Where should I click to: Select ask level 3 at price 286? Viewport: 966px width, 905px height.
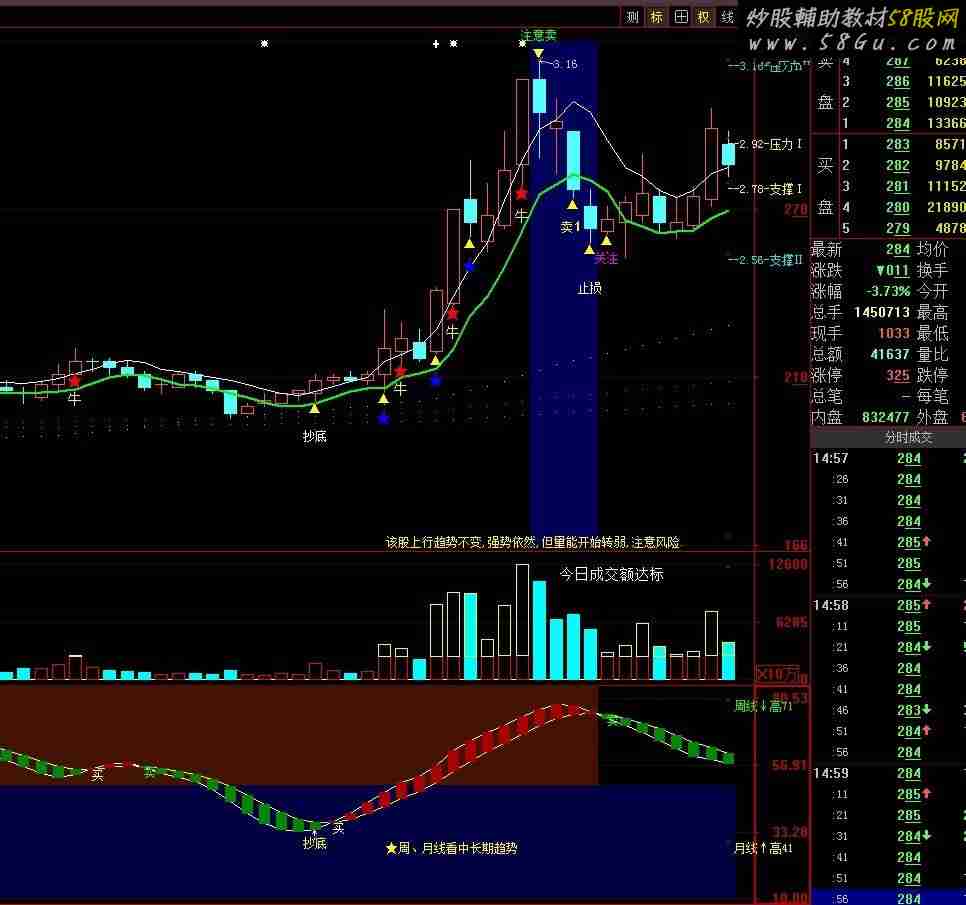coord(903,81)
